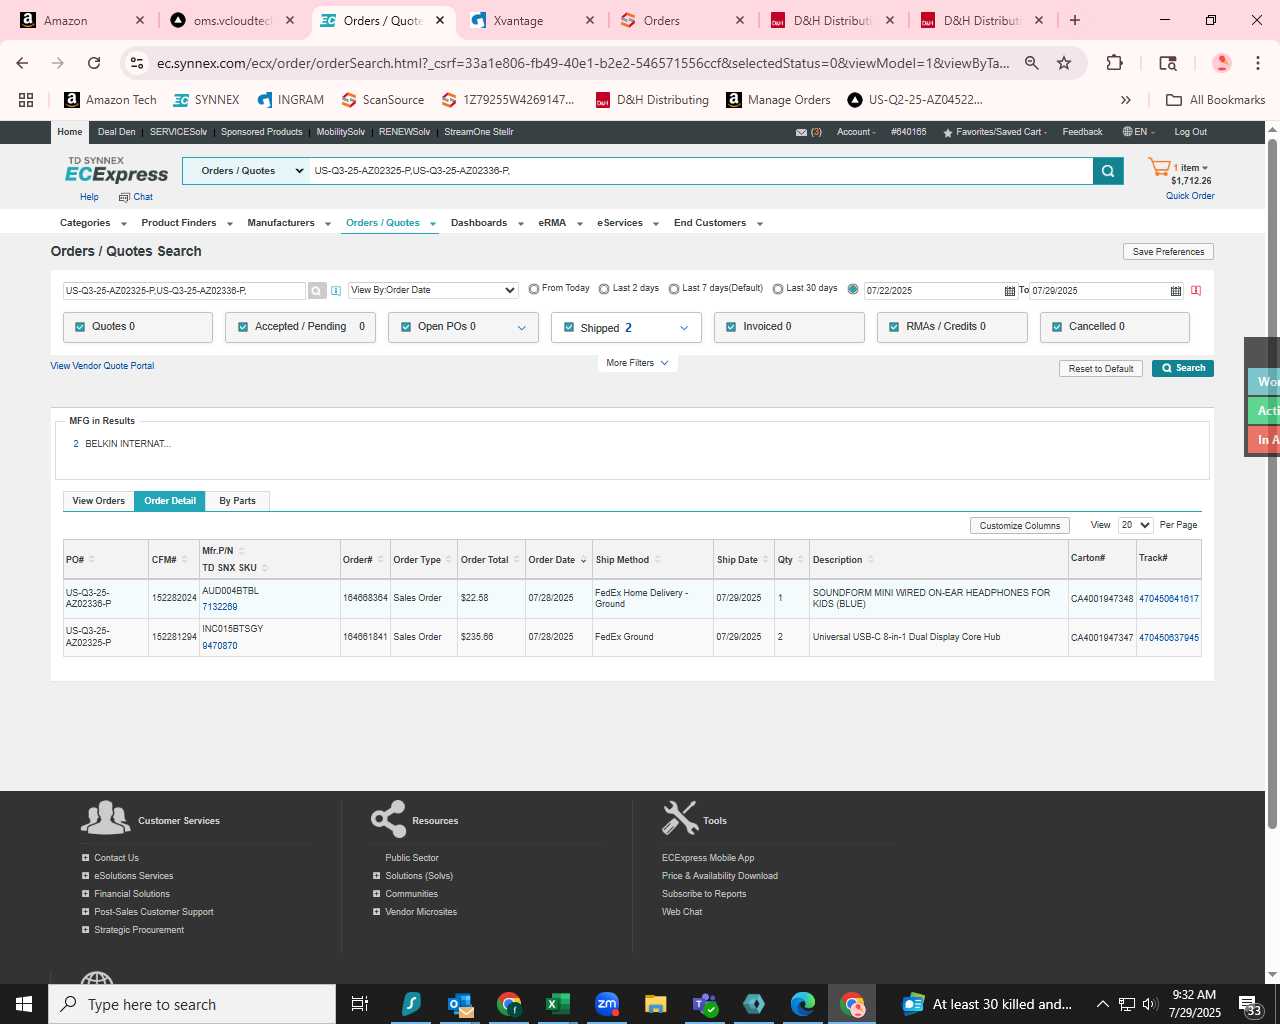This screenshot has height=1024, width=1280.
Task: Click the Windows Start button
Action: [24, 1004]
